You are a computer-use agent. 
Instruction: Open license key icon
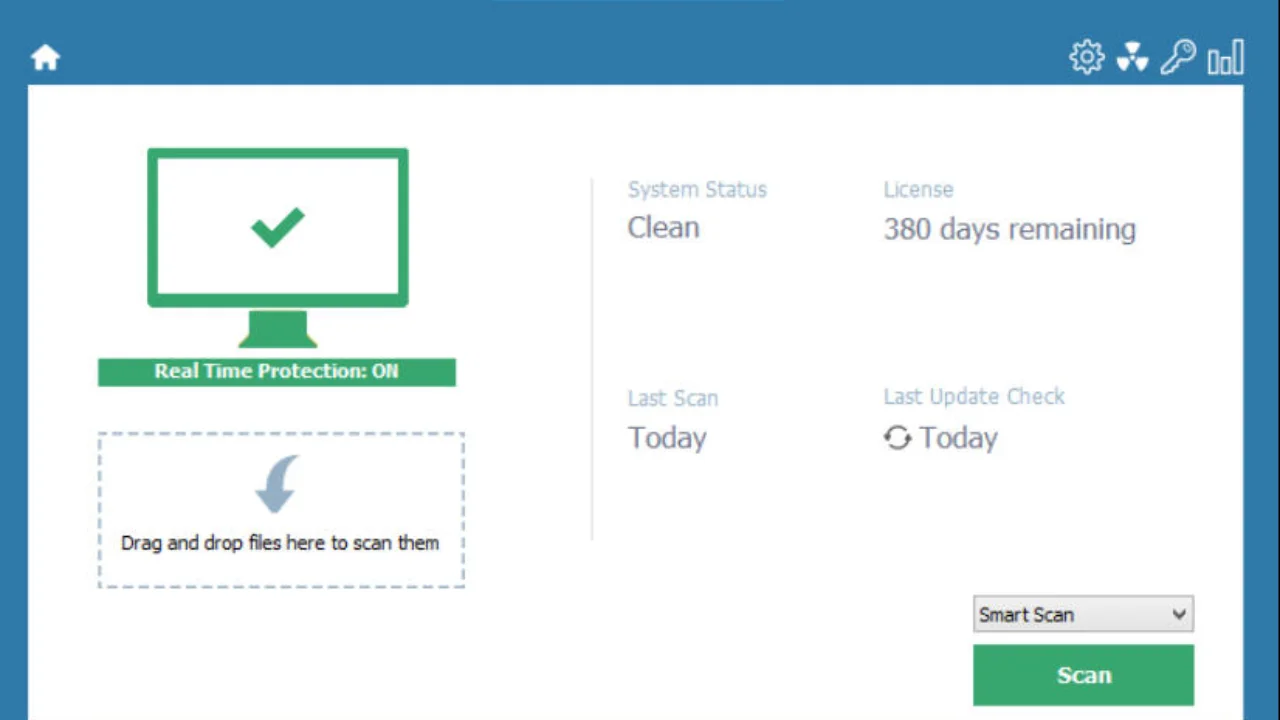click(x=1178, y=57)
